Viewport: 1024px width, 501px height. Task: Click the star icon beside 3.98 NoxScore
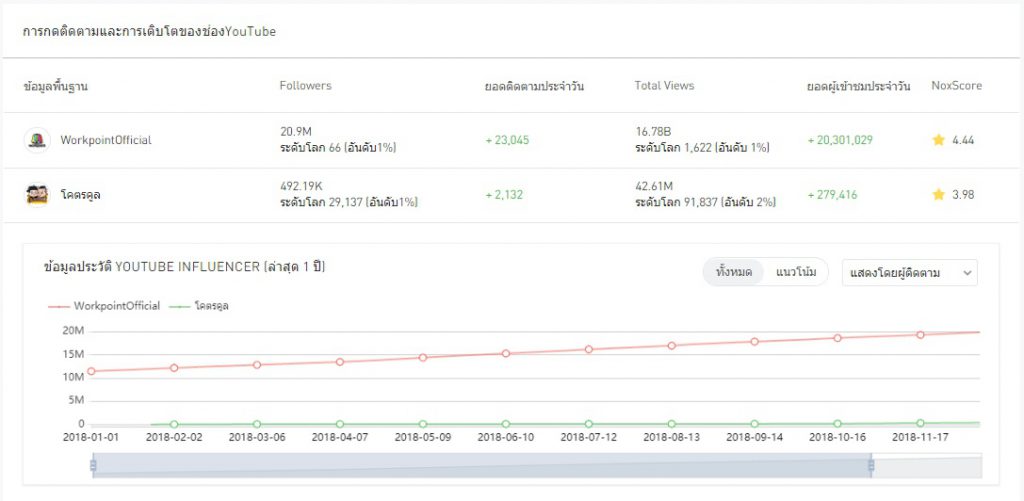(938, 195)
